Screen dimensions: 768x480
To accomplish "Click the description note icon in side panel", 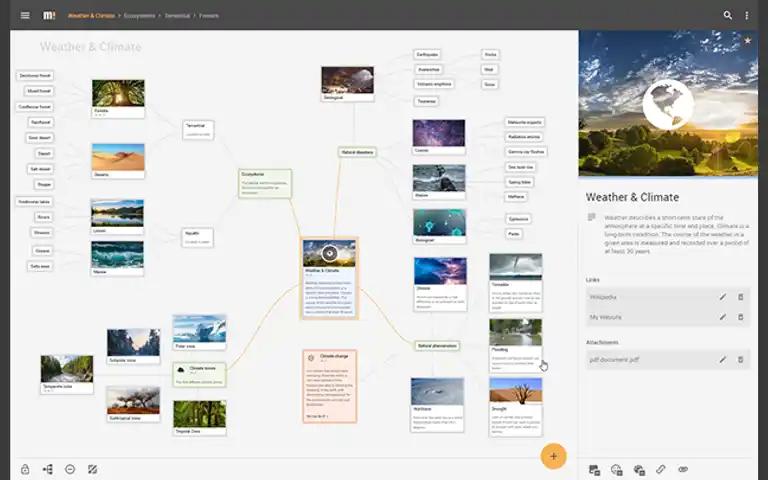I will click(592, 217).
